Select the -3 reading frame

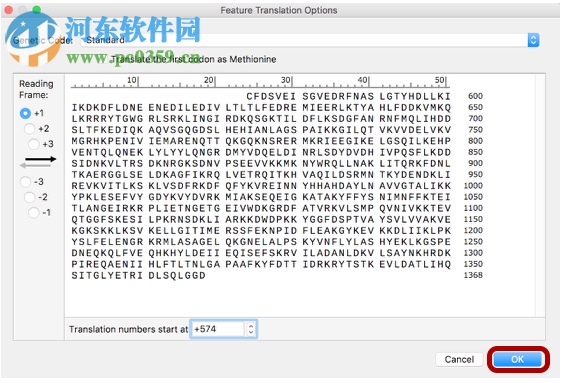click(25, 182)
